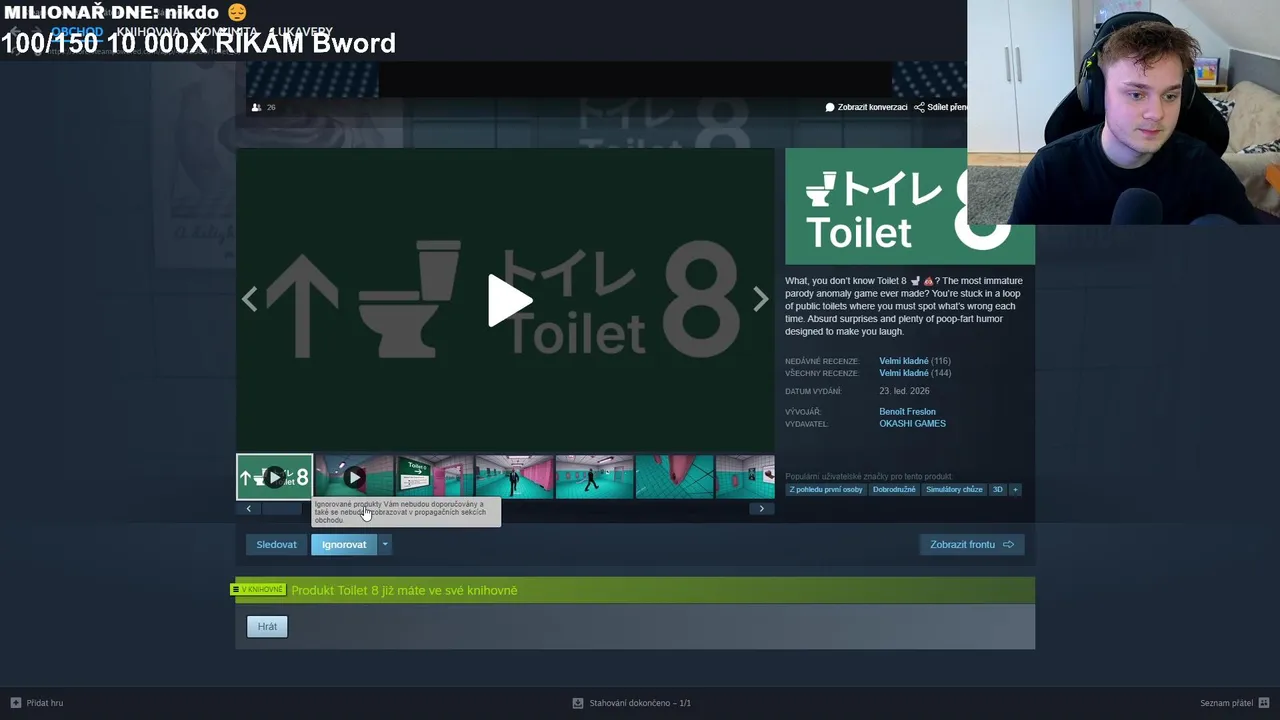Select the first trailer thumbnail with logo
This screenshot has width=1280, height=720.
[274, 477]
